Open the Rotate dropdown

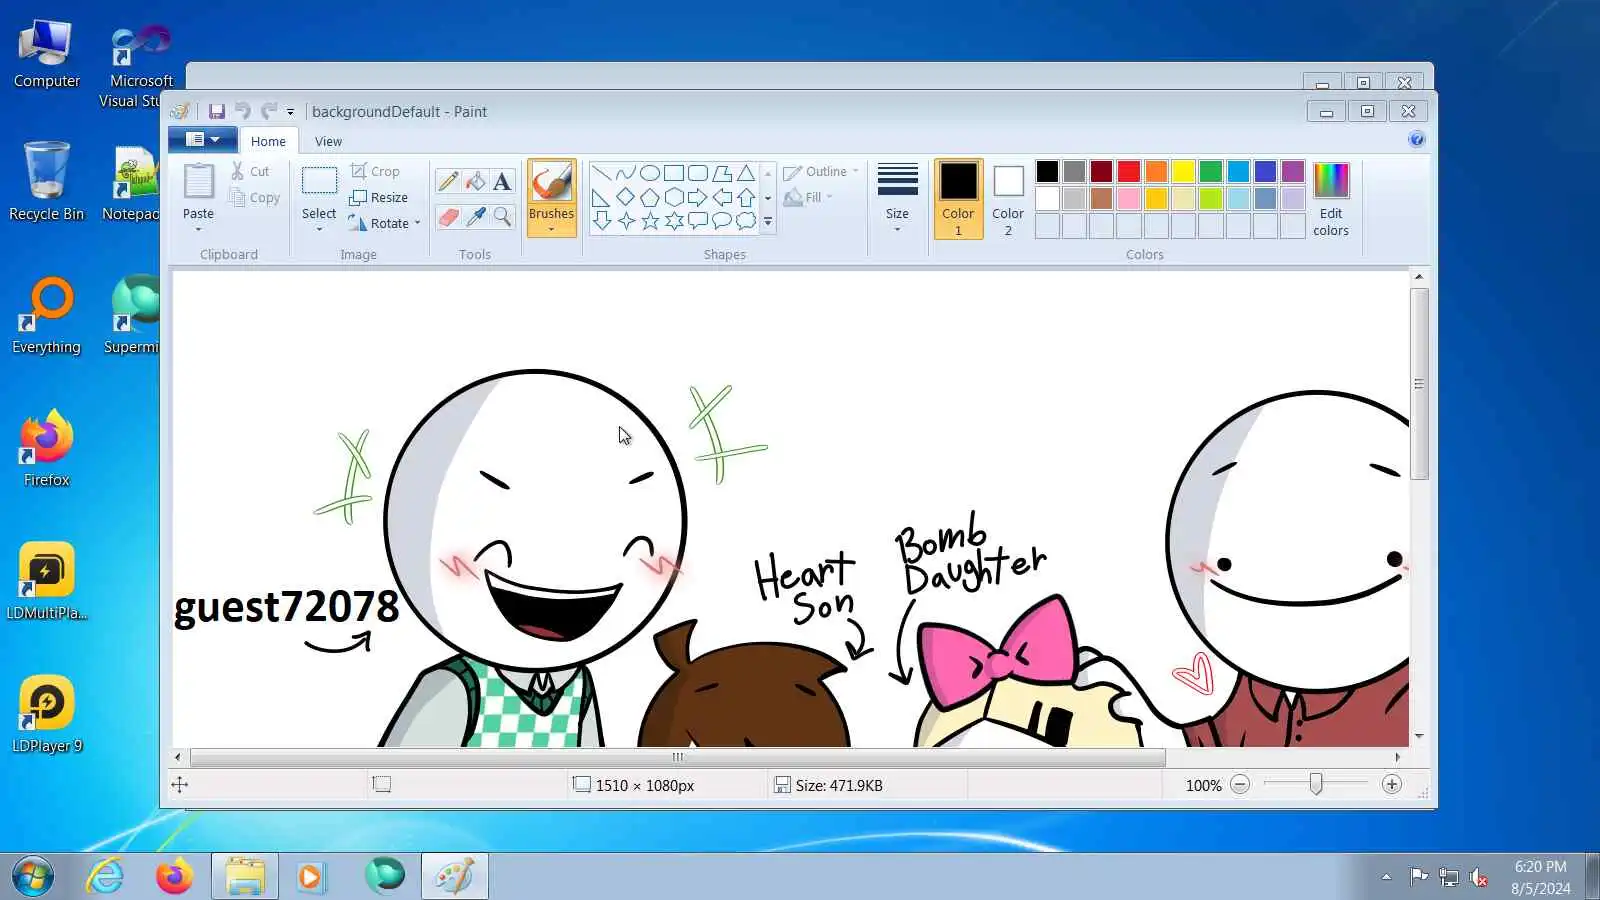pos(384,223)
